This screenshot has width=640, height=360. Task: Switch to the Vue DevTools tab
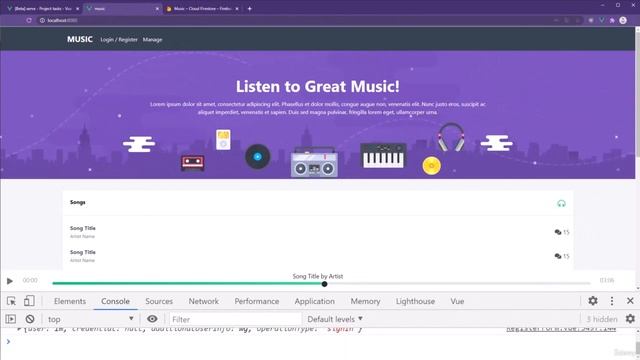pyautogui.click(x=457, y=301)
